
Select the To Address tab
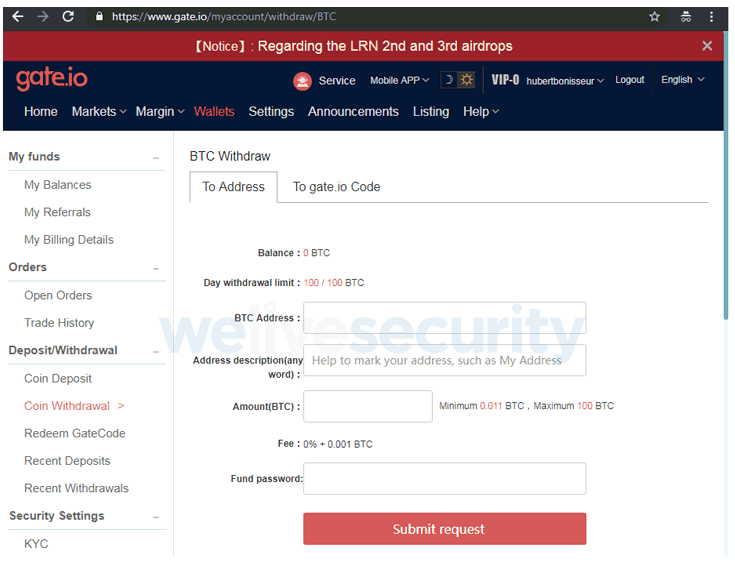pos(233,187)
